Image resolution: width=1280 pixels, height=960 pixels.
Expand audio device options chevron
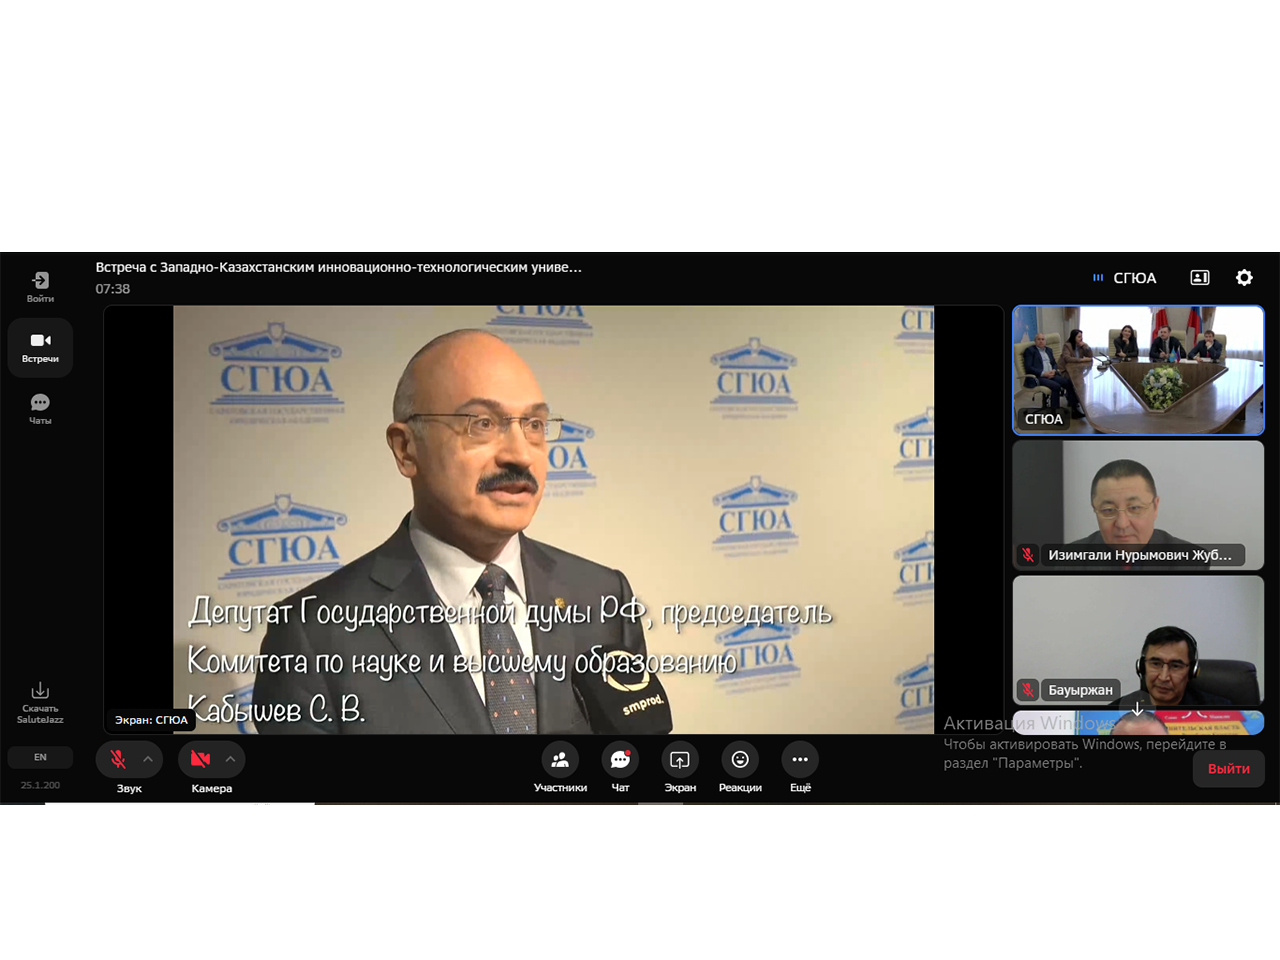pyautogui.click(x=148, y=759)
